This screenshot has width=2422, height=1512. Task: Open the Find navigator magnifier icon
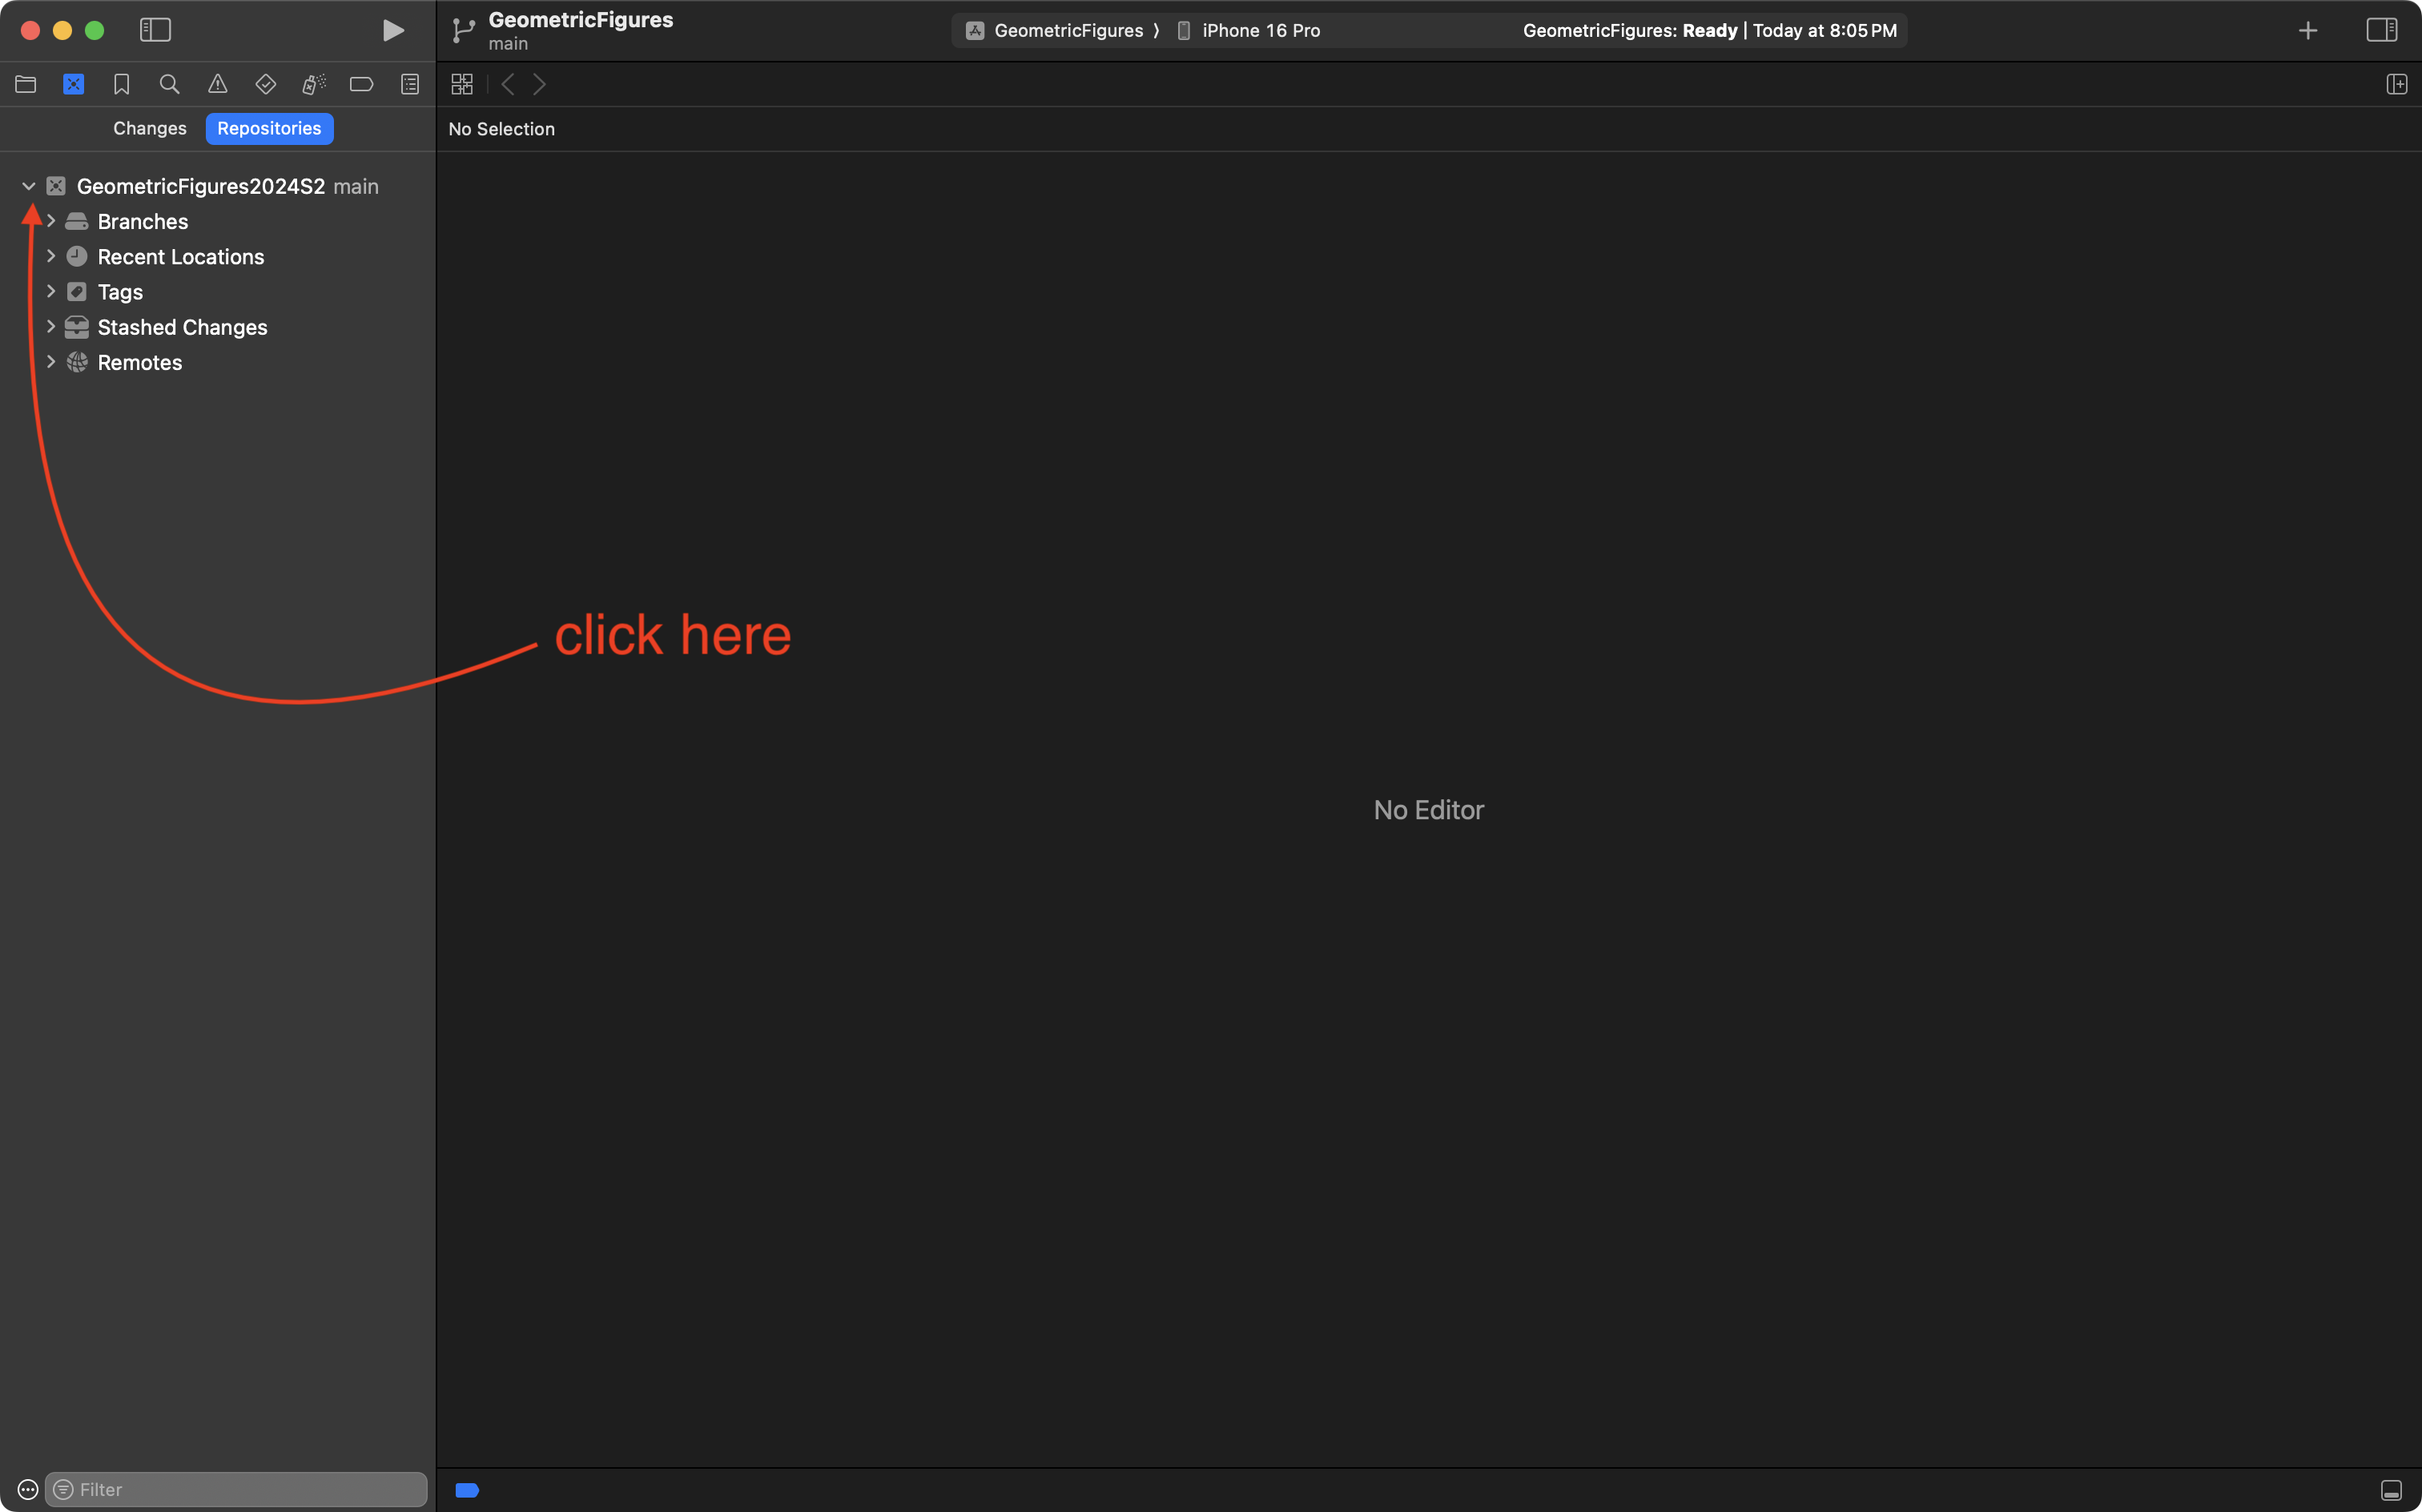point(169,84)
